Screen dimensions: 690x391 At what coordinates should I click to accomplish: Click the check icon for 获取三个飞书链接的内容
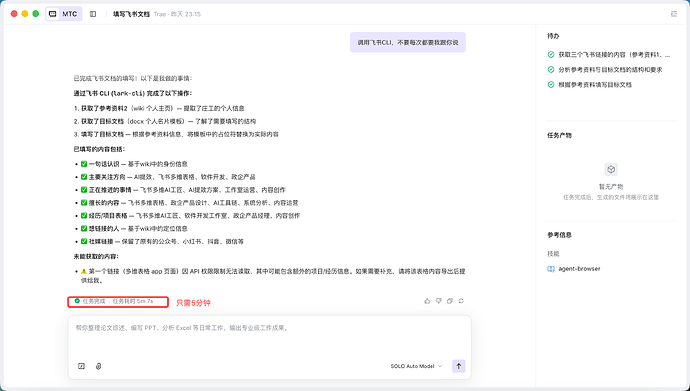pyautogui.click(x=551, y=55)
